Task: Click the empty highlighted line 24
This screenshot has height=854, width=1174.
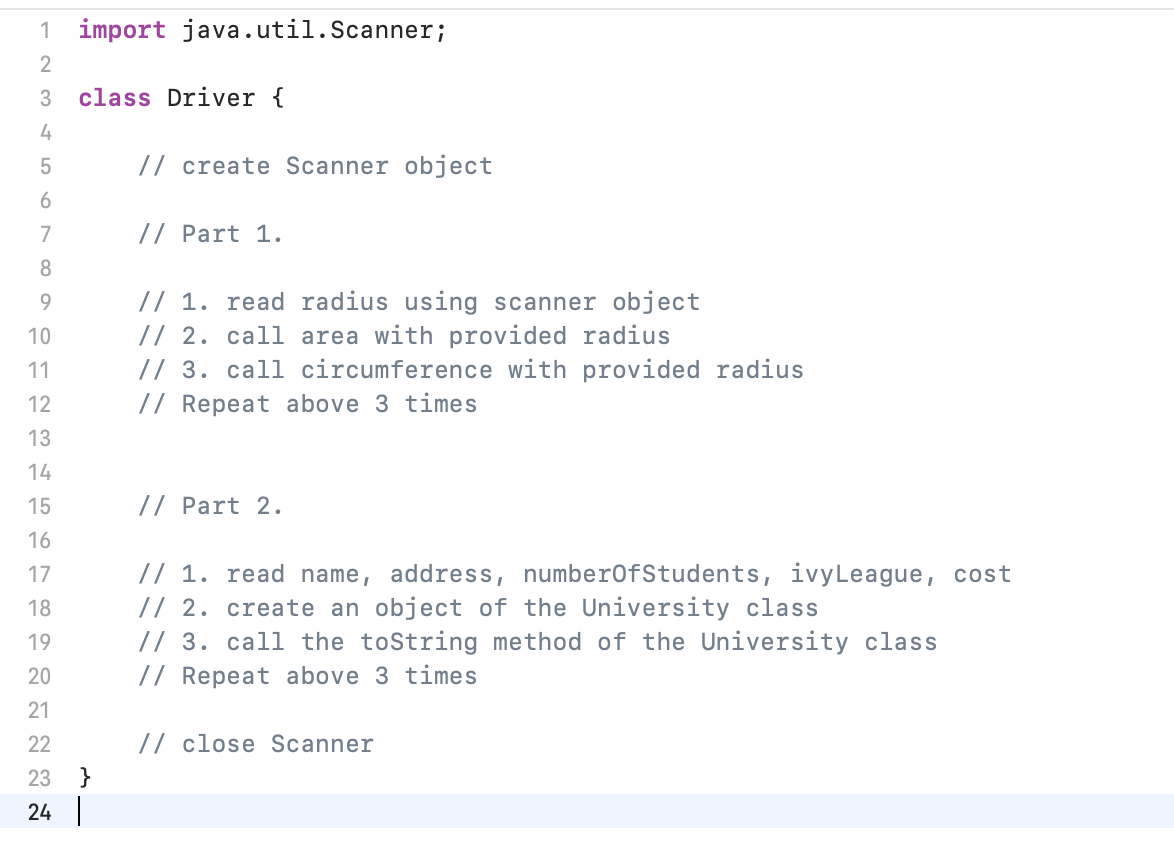Action: (600, 812)
